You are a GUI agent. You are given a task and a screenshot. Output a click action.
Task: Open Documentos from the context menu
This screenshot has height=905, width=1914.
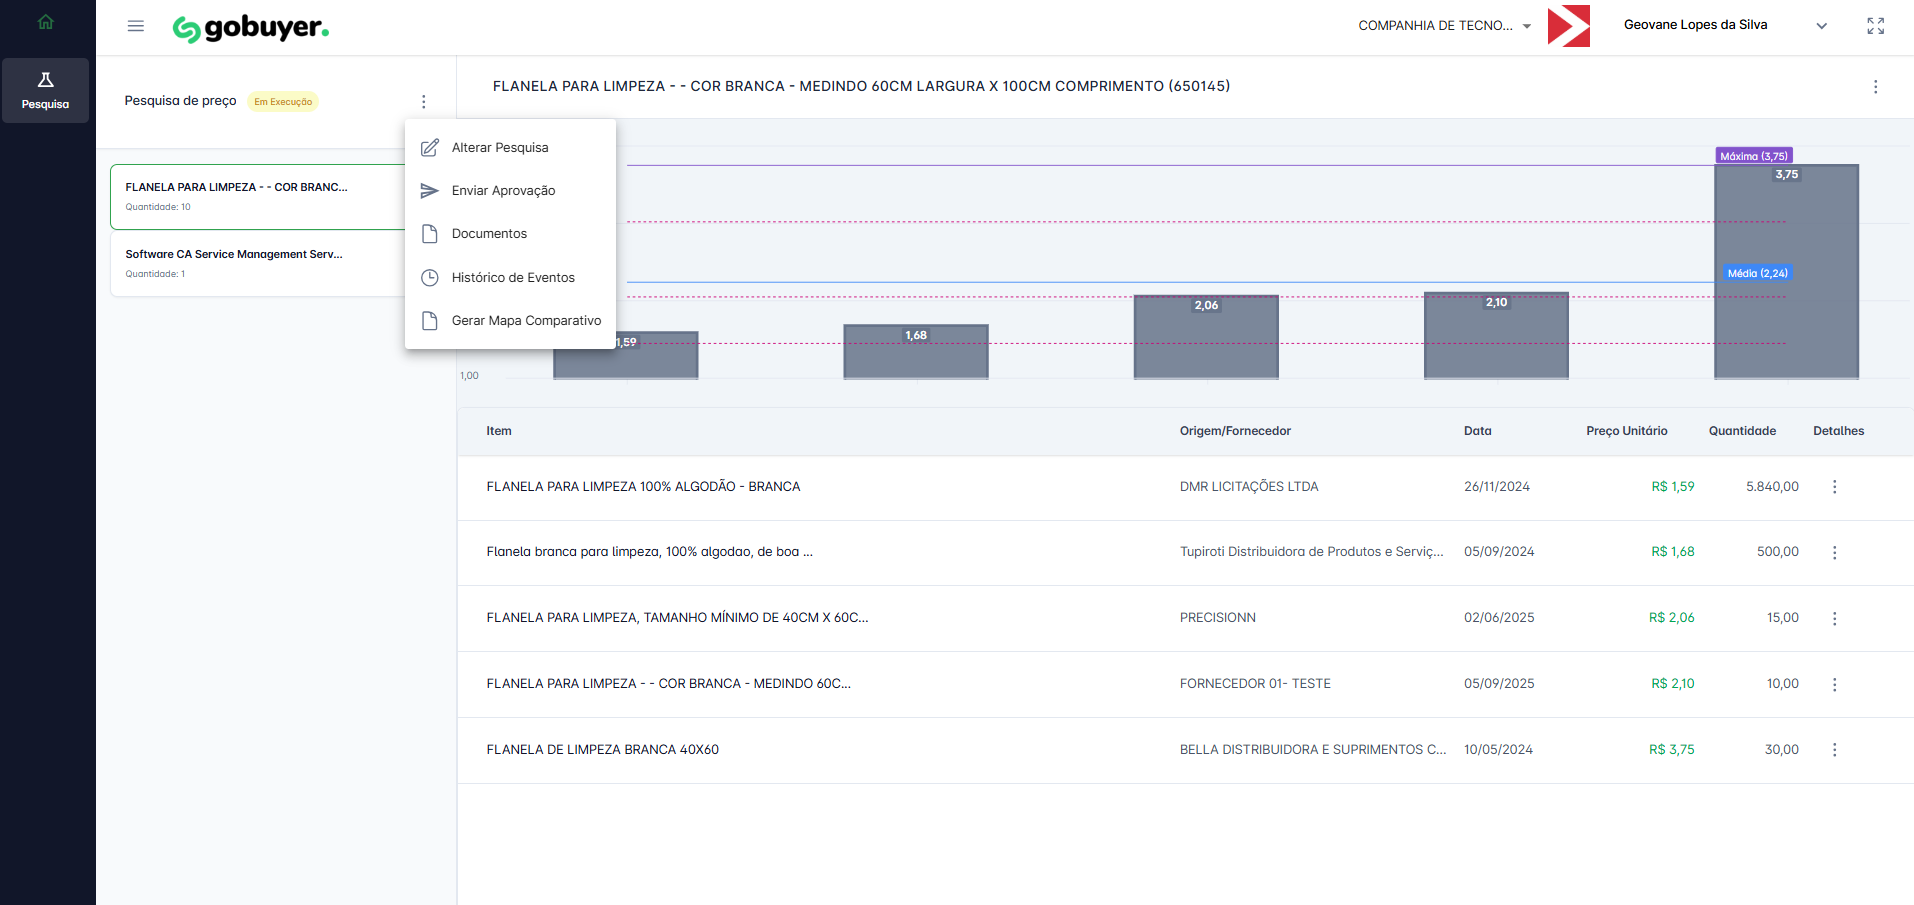489,234
